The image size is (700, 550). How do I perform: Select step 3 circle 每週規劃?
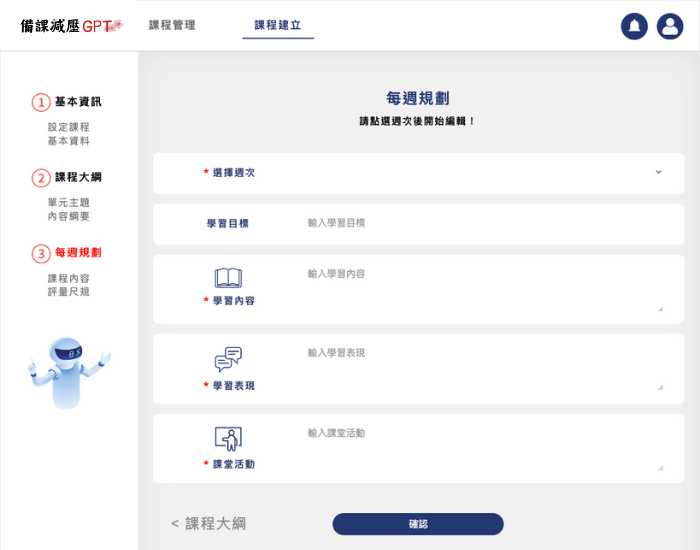[41, 253]
